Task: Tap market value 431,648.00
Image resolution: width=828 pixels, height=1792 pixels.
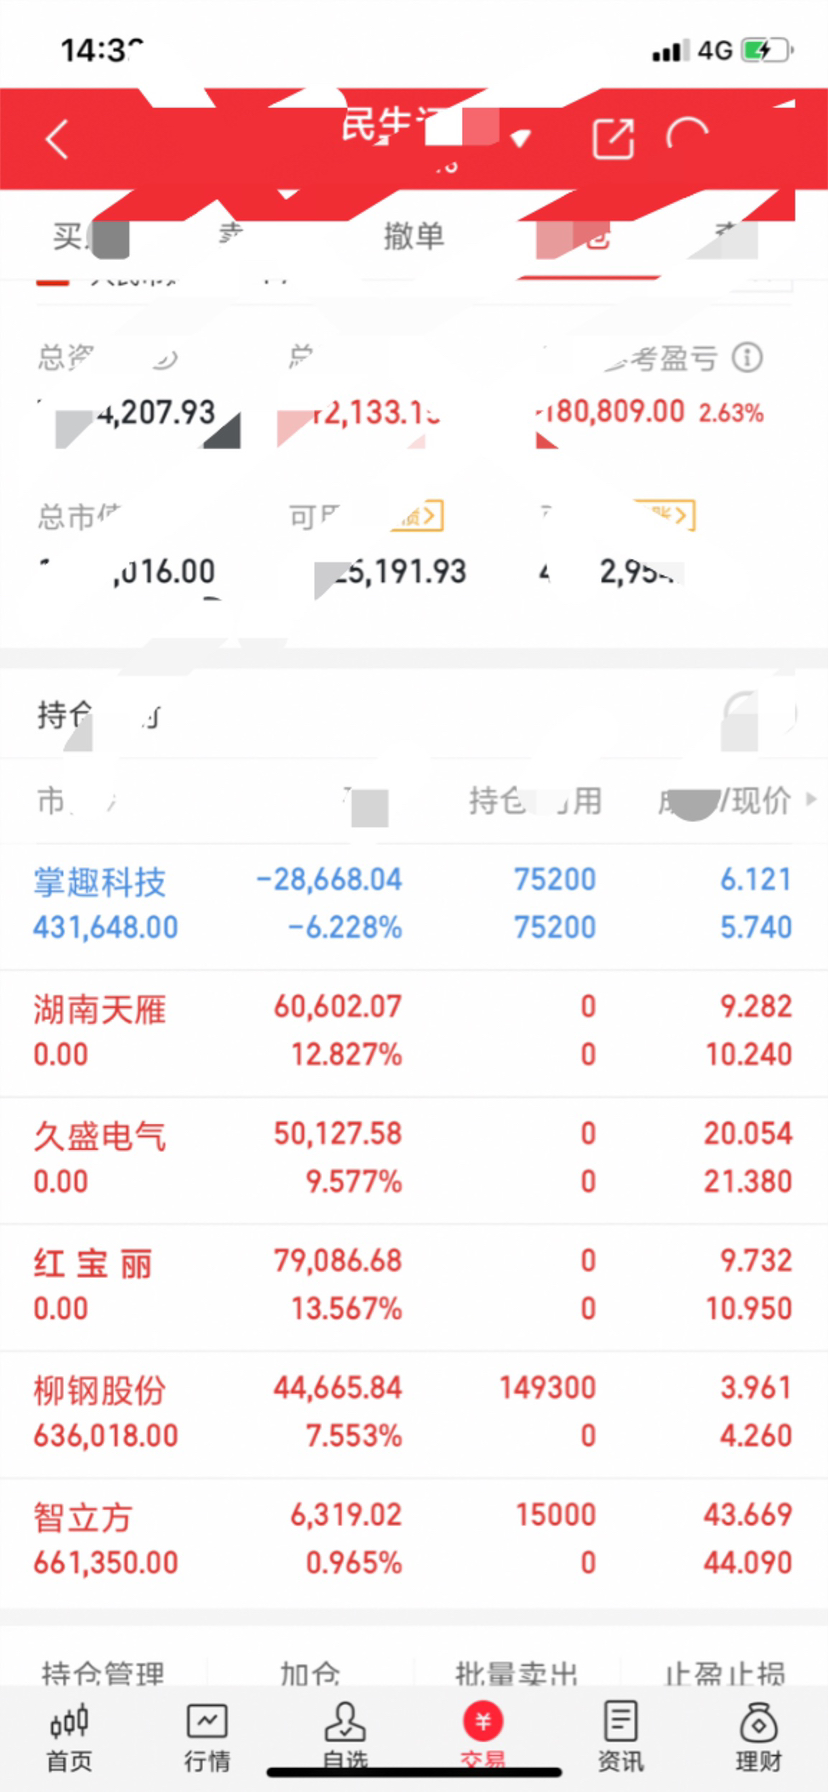Action: click(106, 928)
